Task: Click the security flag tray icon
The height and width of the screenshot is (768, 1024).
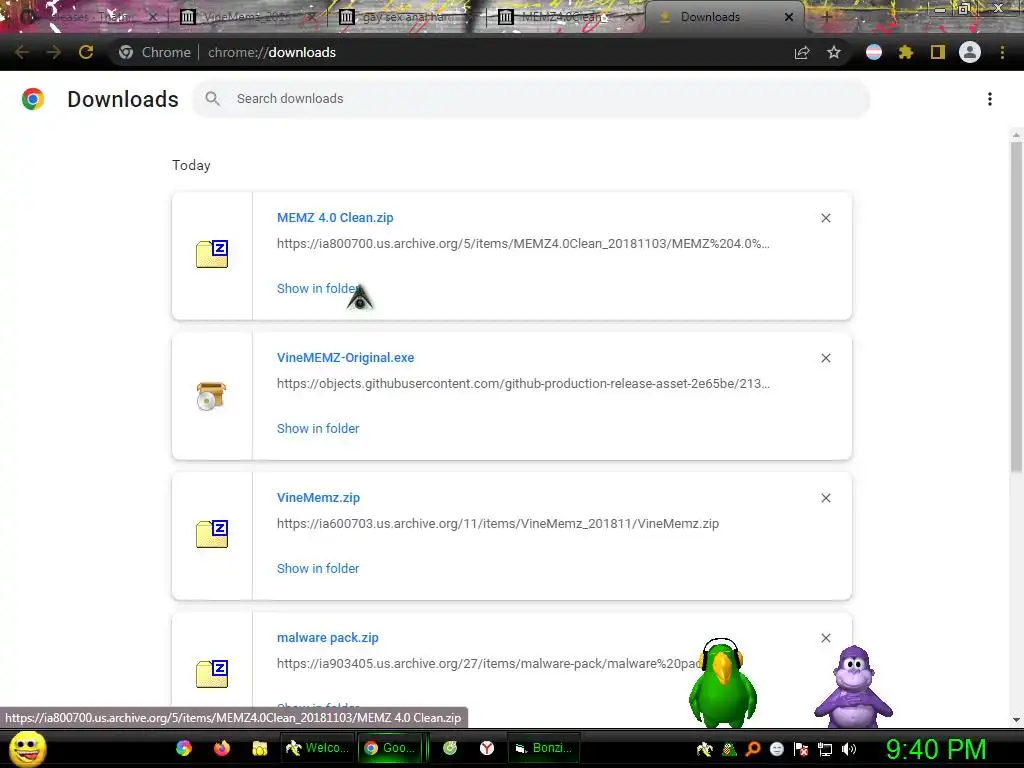Action: point(801,749)
